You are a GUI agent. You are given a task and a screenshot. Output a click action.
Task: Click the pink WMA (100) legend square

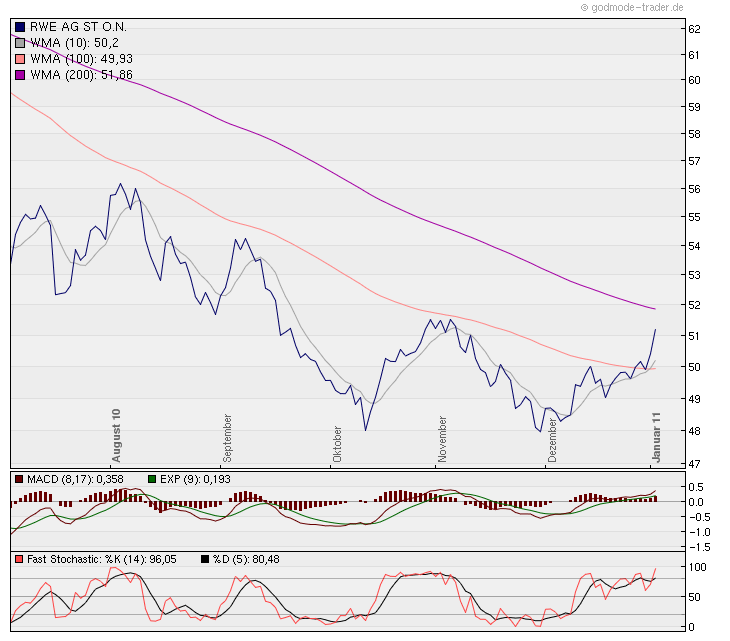coord(20,59)
